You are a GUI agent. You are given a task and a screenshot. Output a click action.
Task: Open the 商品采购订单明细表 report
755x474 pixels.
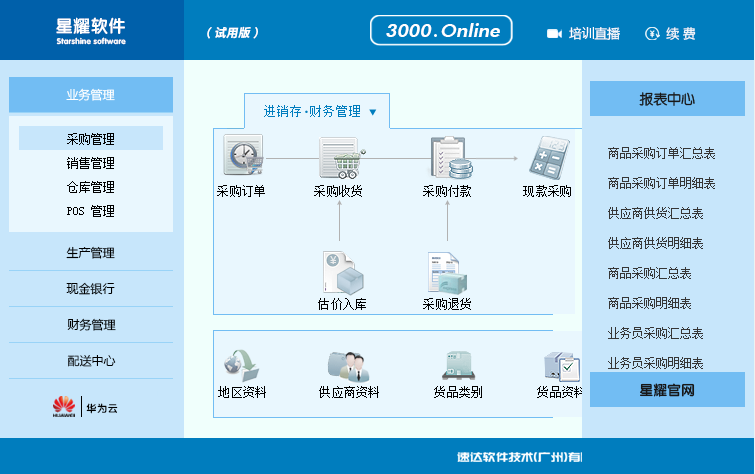coord(661,183)
